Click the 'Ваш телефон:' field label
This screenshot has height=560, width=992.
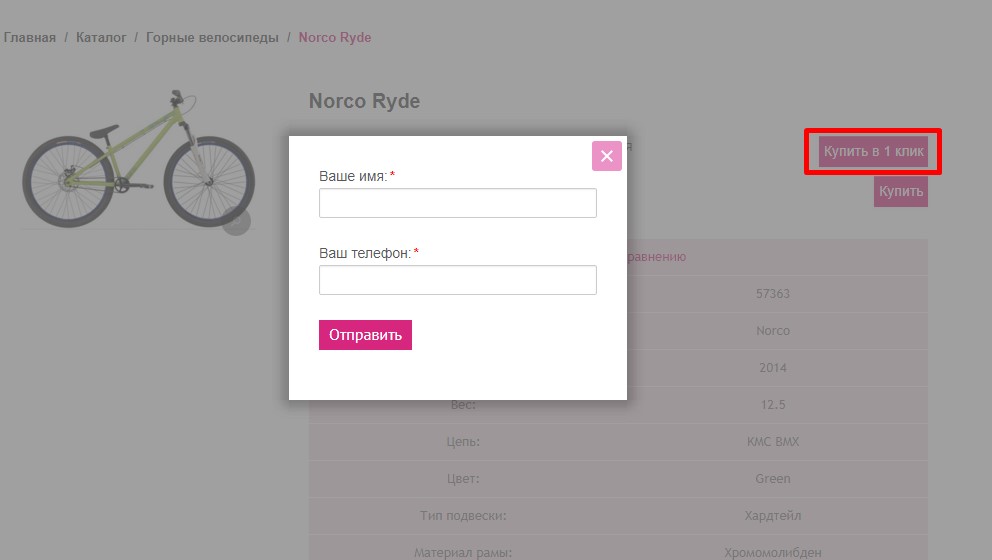pos(365,253)
